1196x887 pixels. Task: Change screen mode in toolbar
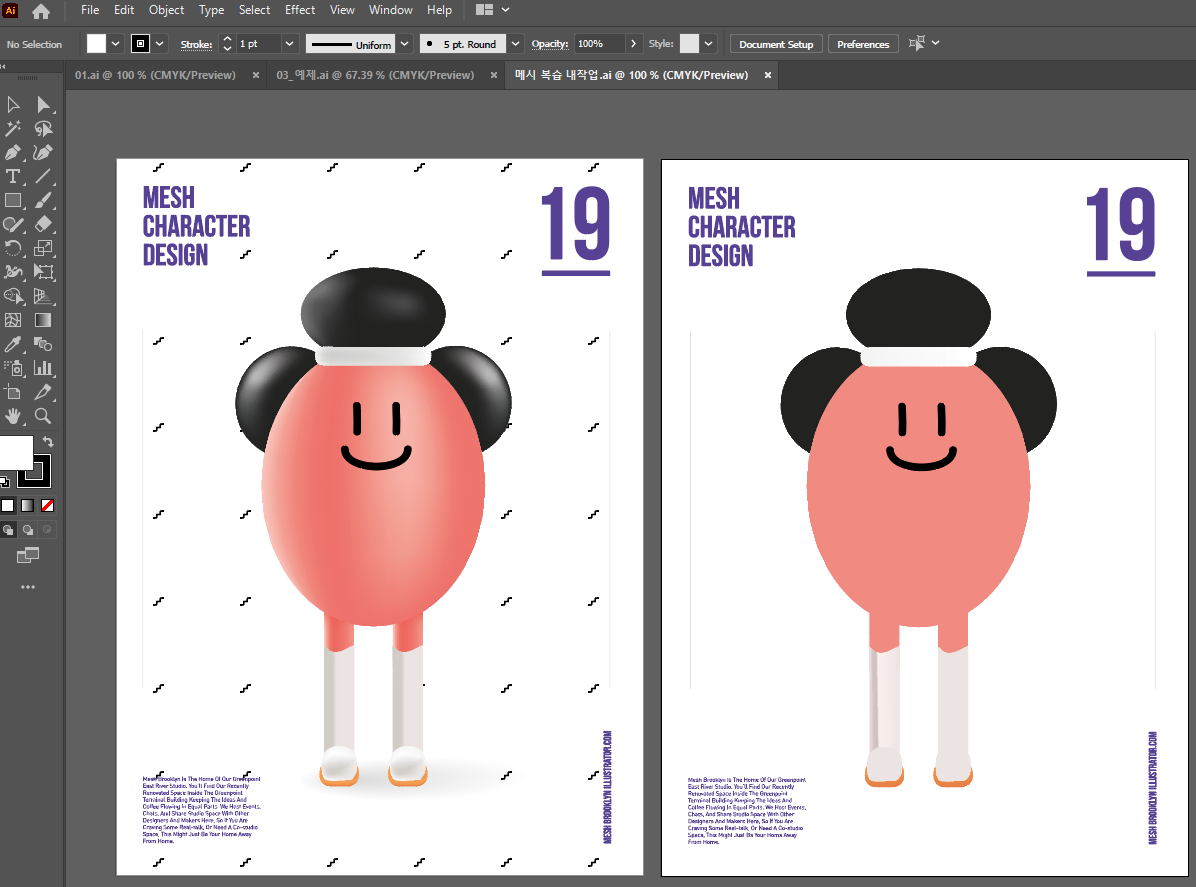[x=28, y=555]
